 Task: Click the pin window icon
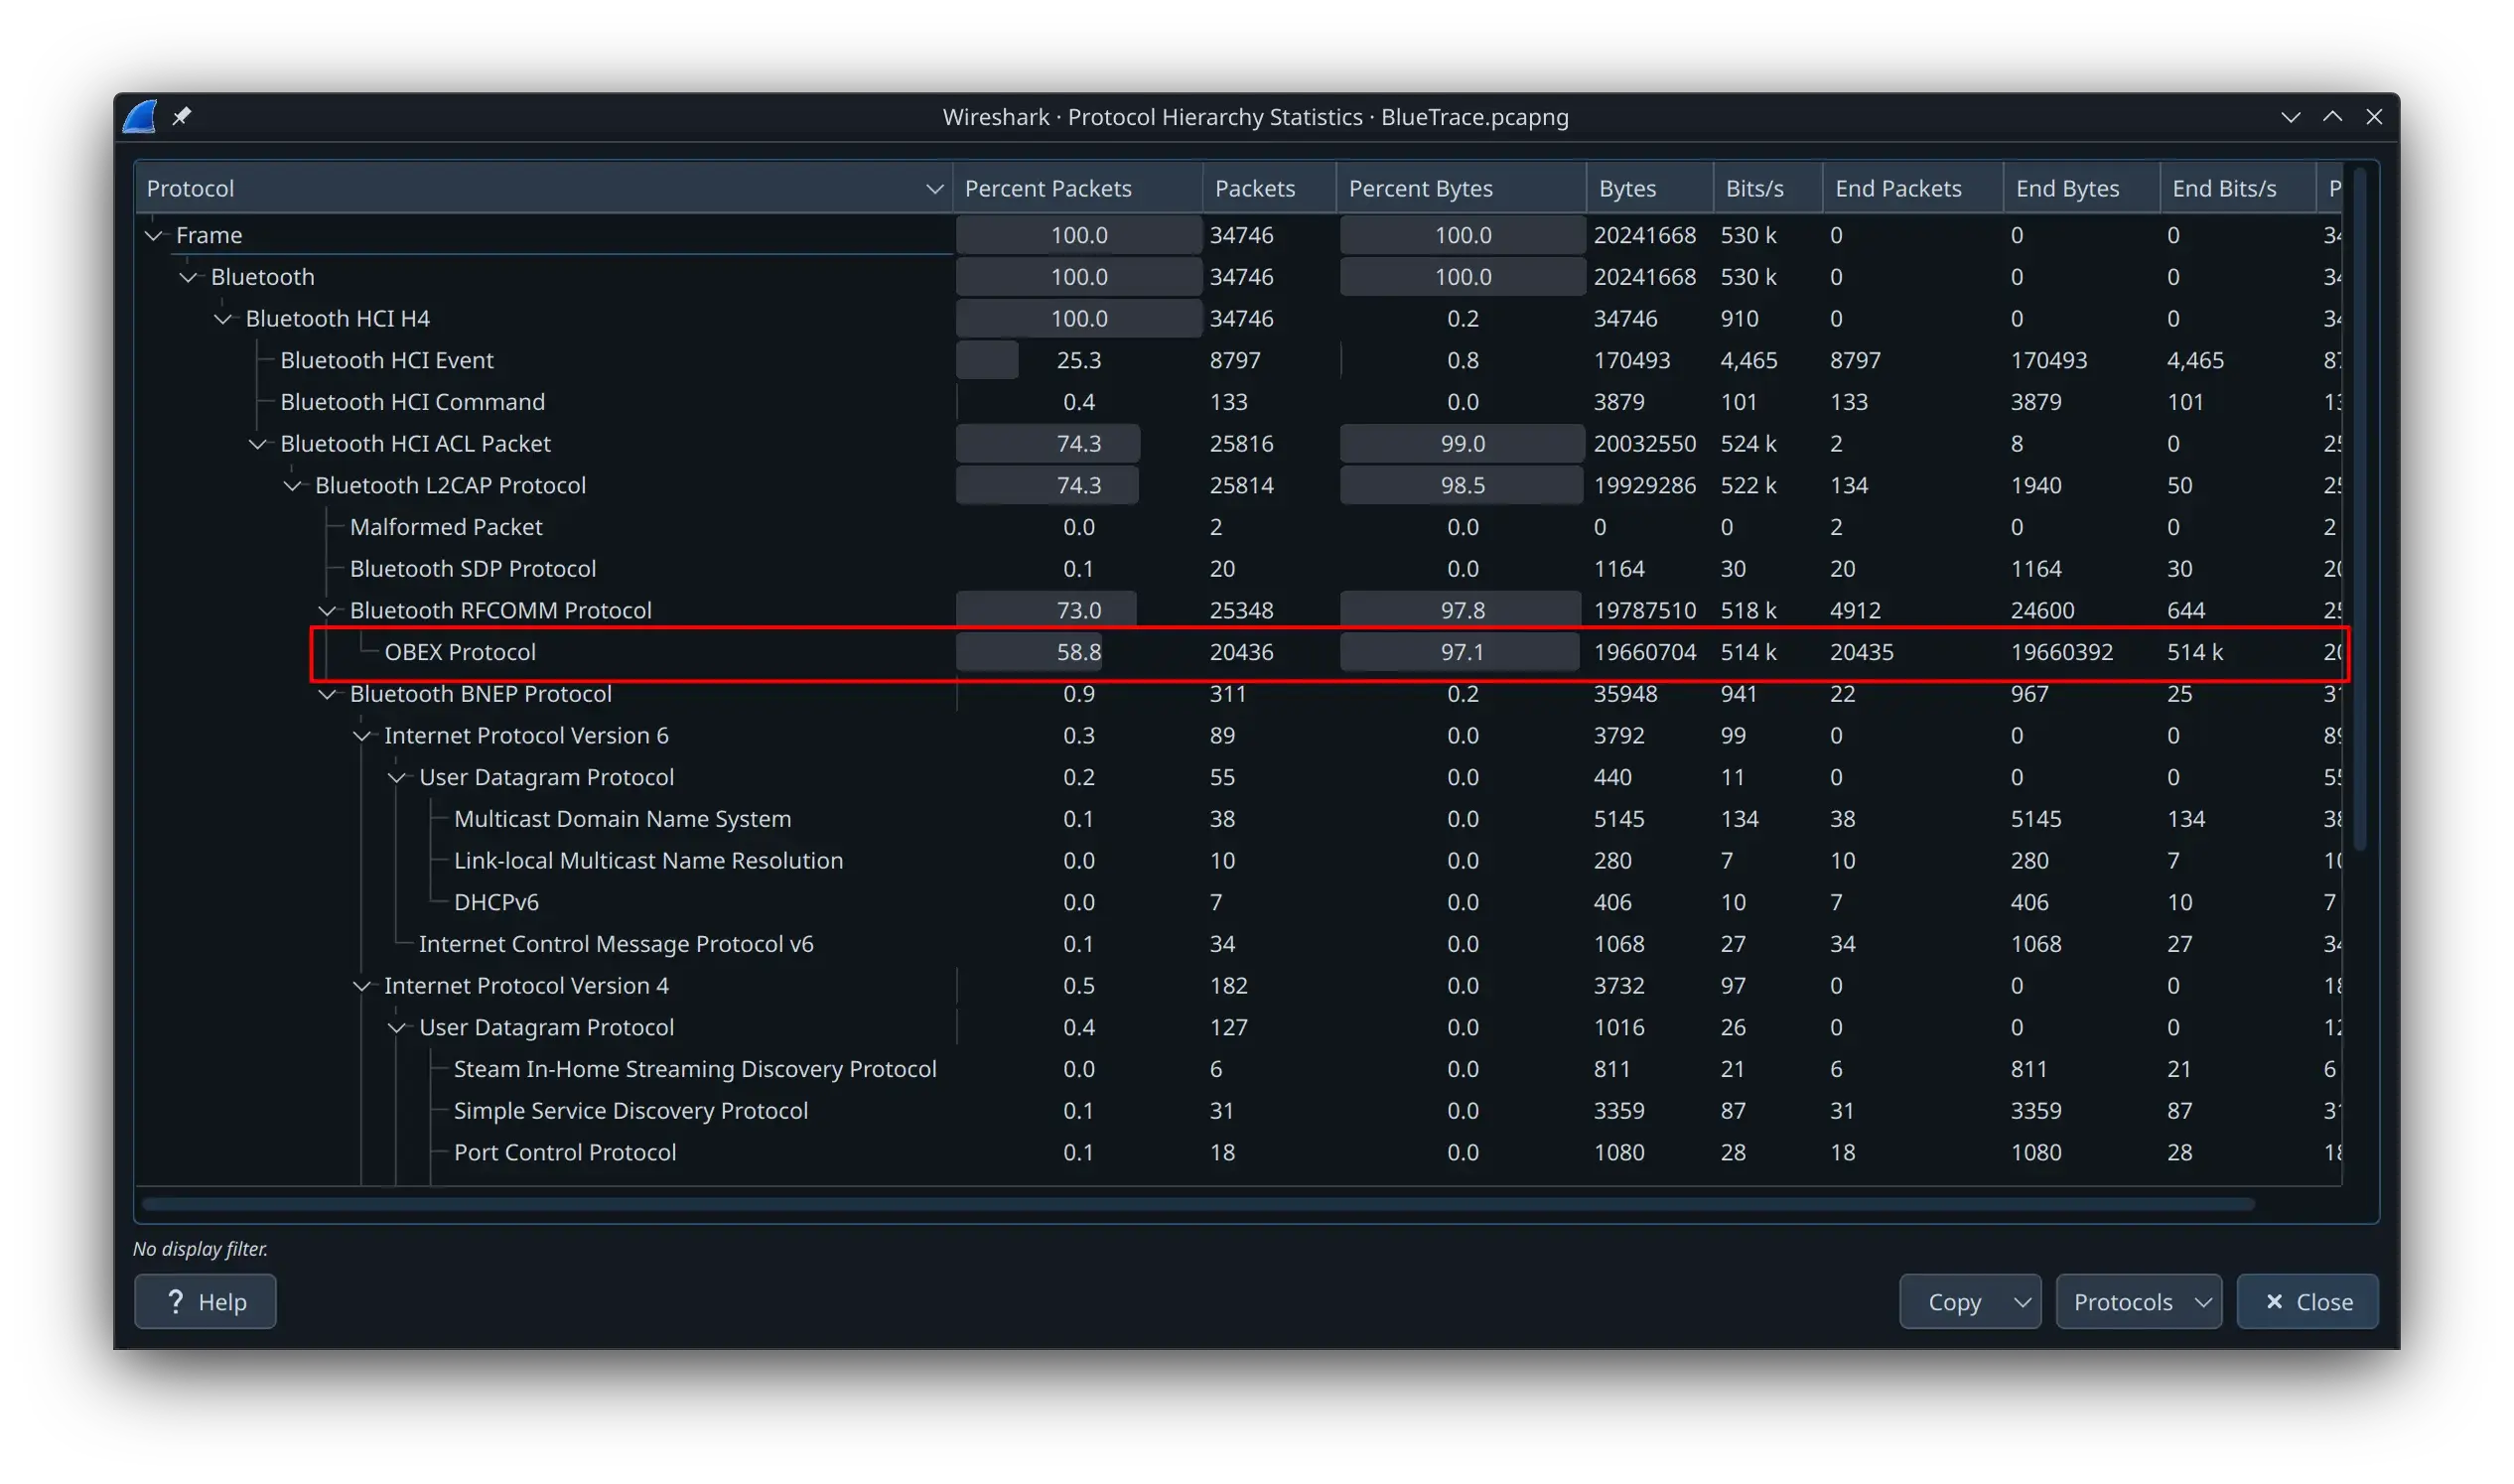point(181,117)
